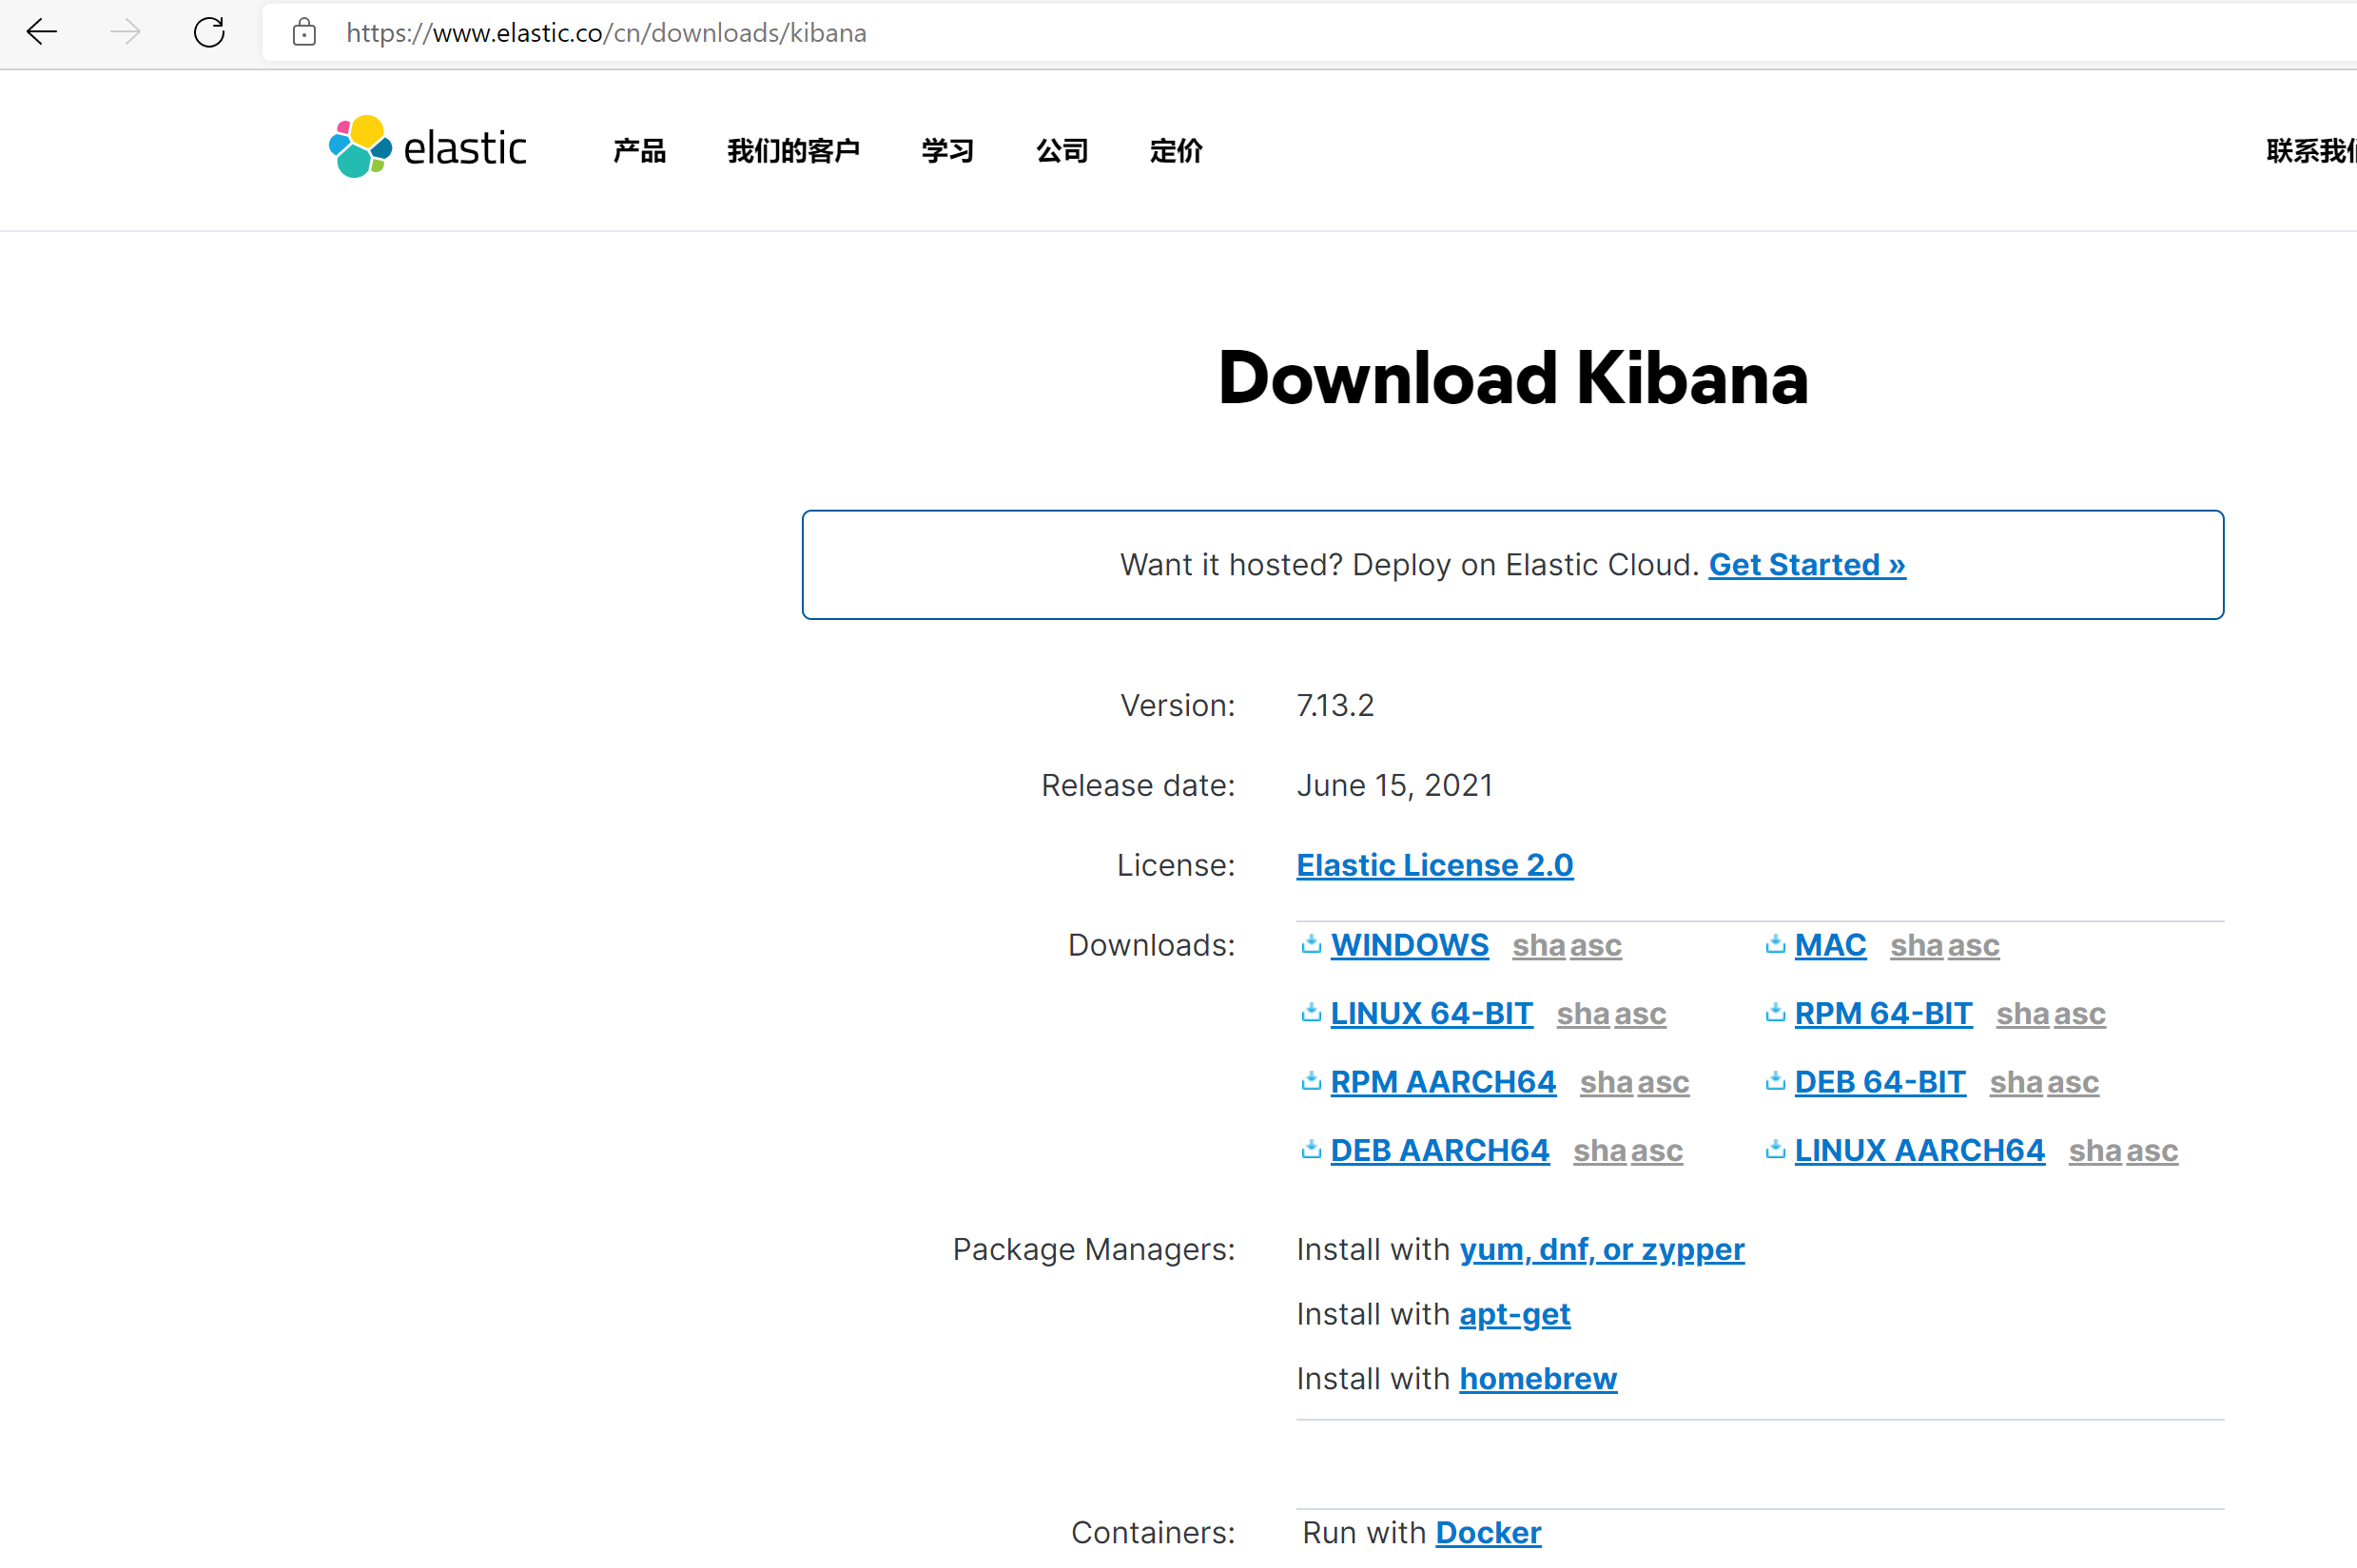This screenshot has height=1568, width=2357.
Task: Download the DEB AARCH64 package
Action: (x=1440, y=1150)
